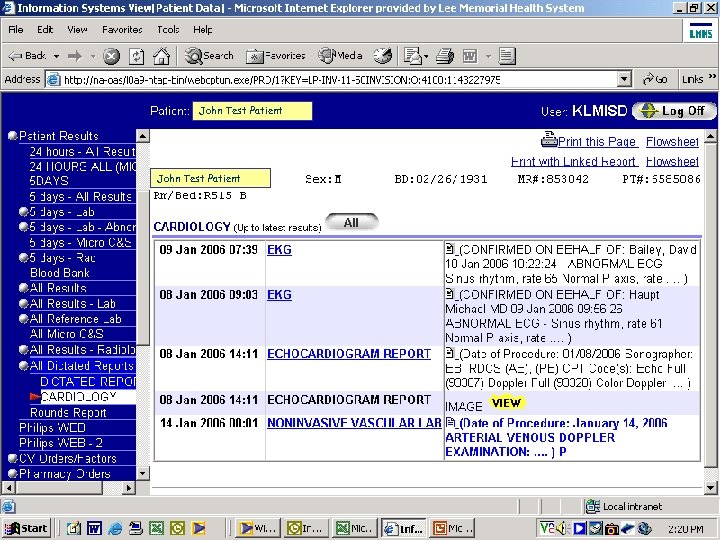The width and height of the screenshot is (720, 540).
Task: Click the document icon in 08 Jan EKG row
Action: (450, 294)
